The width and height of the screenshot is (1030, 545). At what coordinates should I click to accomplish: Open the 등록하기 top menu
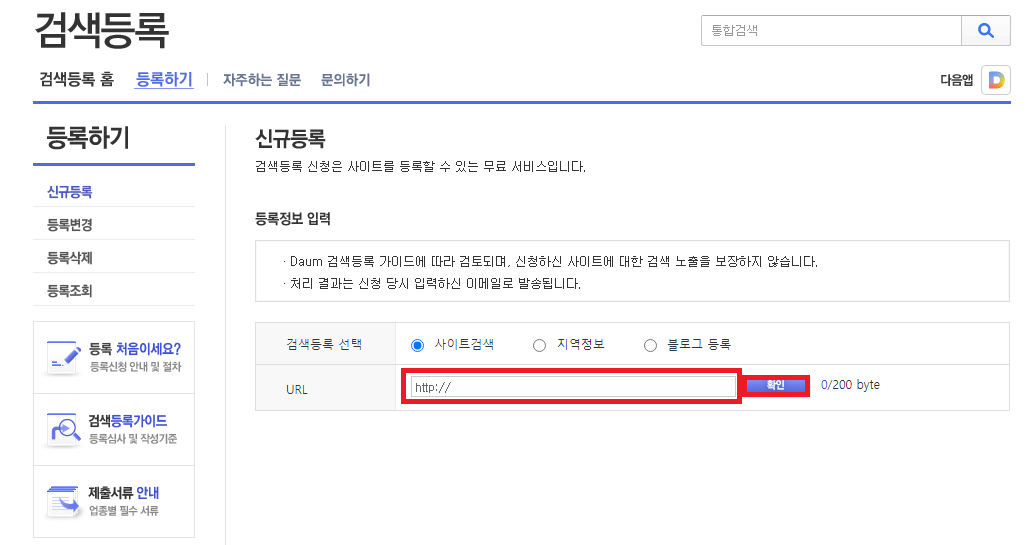tap(164, 79)
